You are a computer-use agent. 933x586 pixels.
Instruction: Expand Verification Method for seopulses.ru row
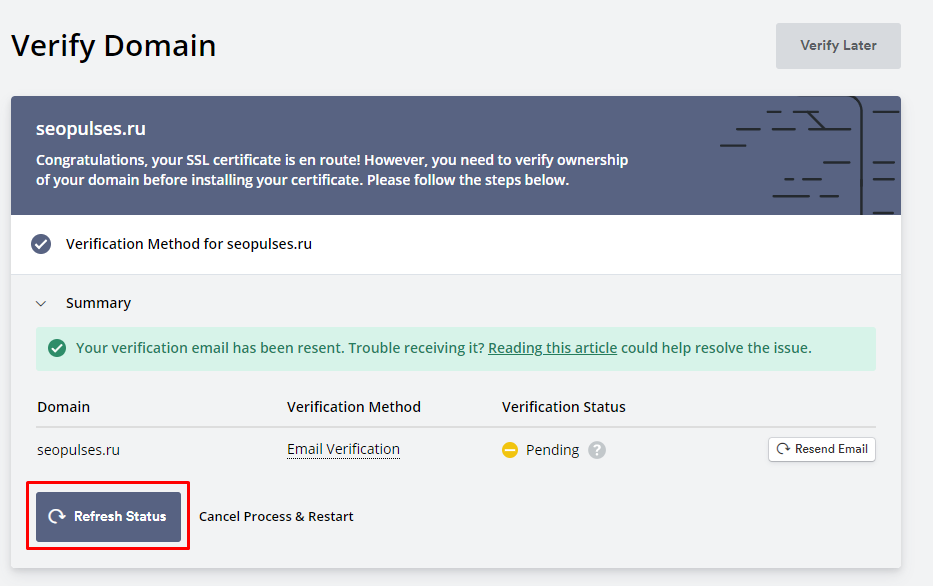point(456,244)
